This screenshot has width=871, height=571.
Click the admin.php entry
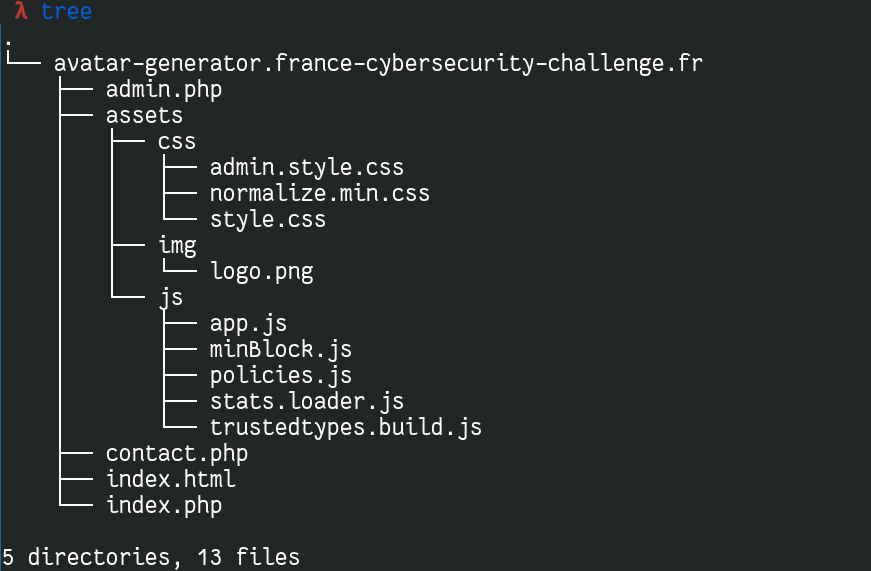pos(164,90)
